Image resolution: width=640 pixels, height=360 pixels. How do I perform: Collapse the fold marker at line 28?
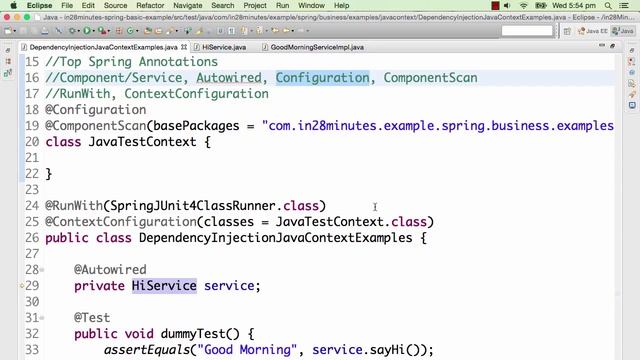[x=42, y=270]
